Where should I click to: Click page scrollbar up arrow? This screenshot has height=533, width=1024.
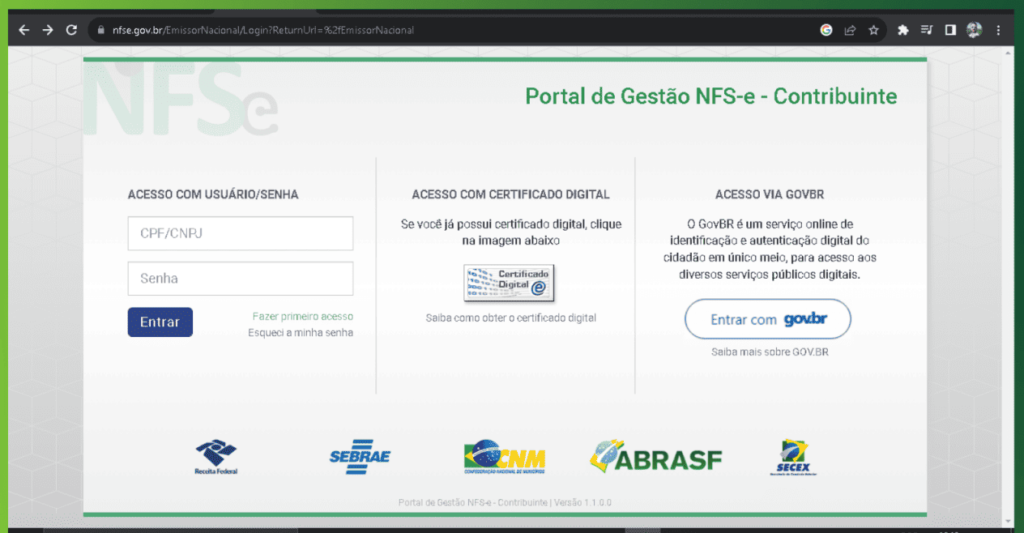pos(1008,54)
